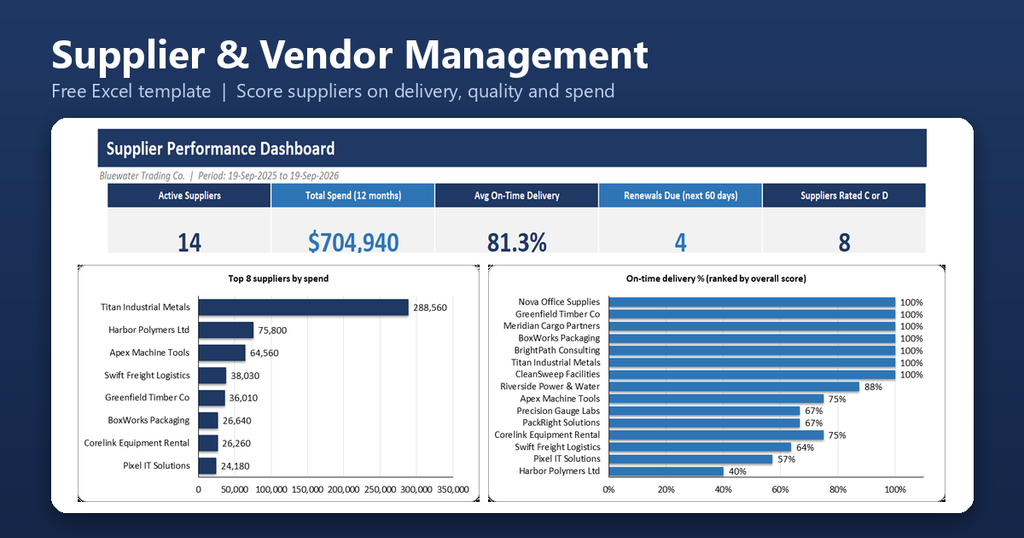Viewport: 1024px width, 538px height.
Task: Select the Active Suppliers header cell
Action: click(x=189, y=195)
